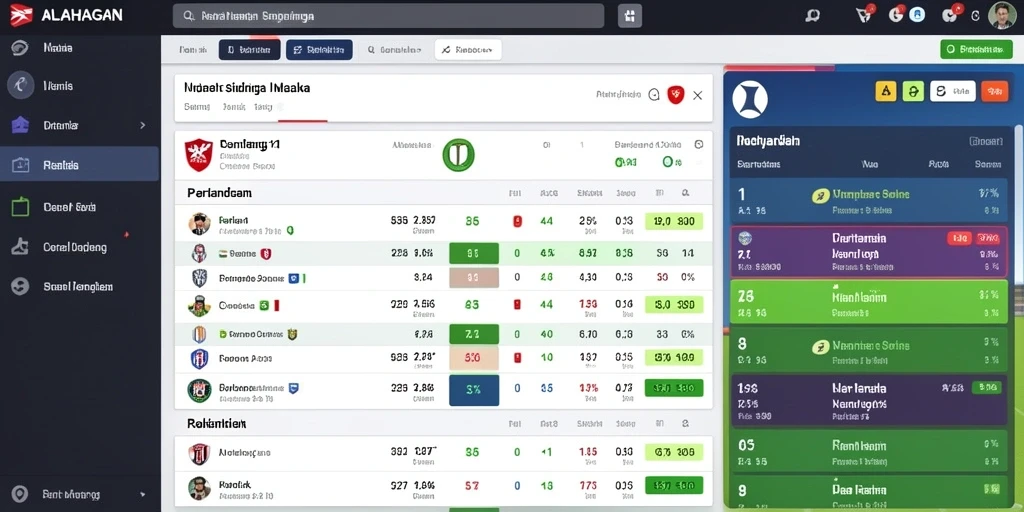The height and width of the screenshot is (512, 1024).
Task: Open the chat bubble icon in the top bar
Action: (812, 16)
